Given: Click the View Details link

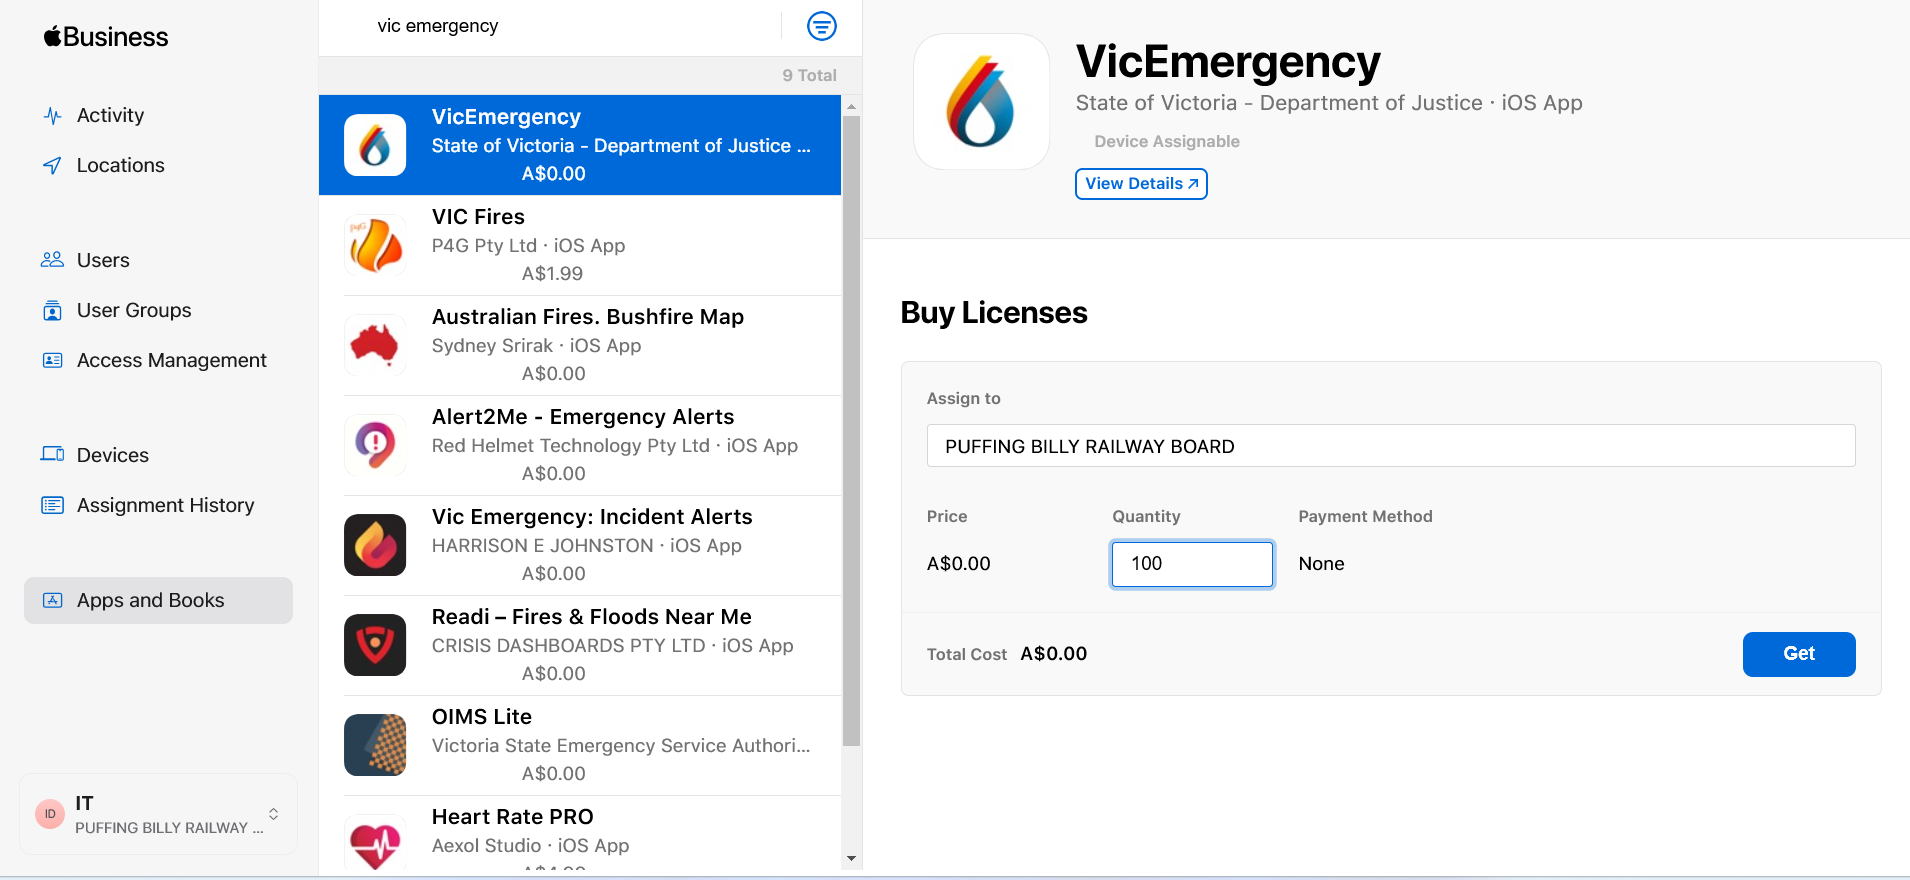Looking at the screenshot, I should pos(1141,184).
